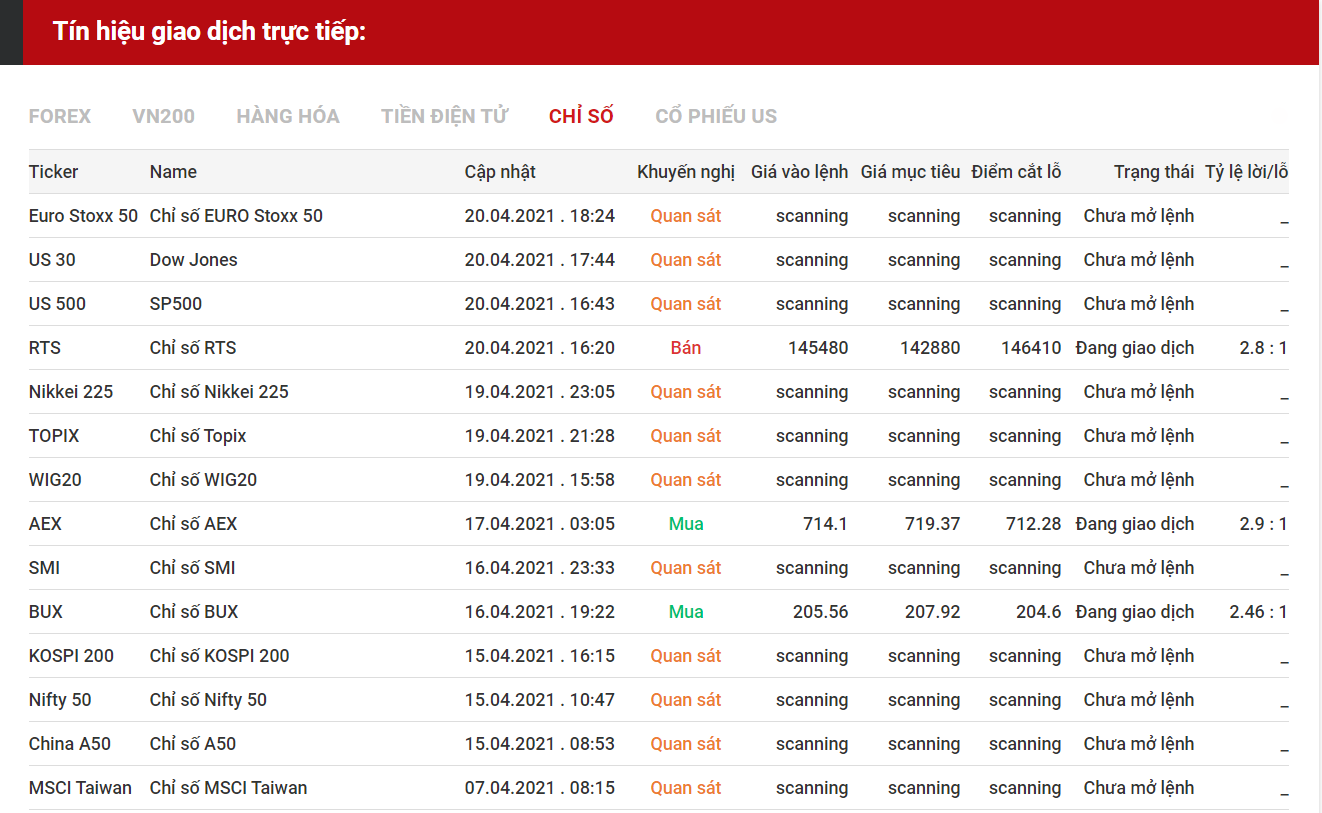Click the 2.8 : 1 ratio for RTS

(1263, 348)
